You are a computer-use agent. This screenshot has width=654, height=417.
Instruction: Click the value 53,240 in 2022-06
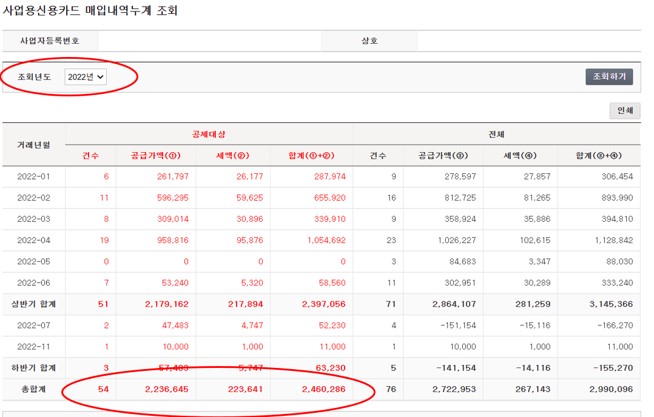(175, 283)
